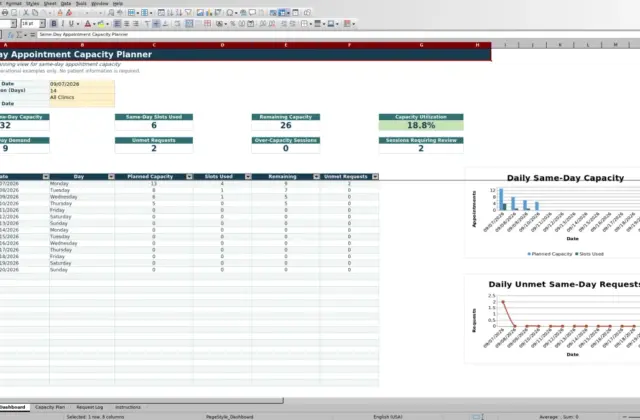
Task: Toggle Italic formatting
Action: coord(62,24)
